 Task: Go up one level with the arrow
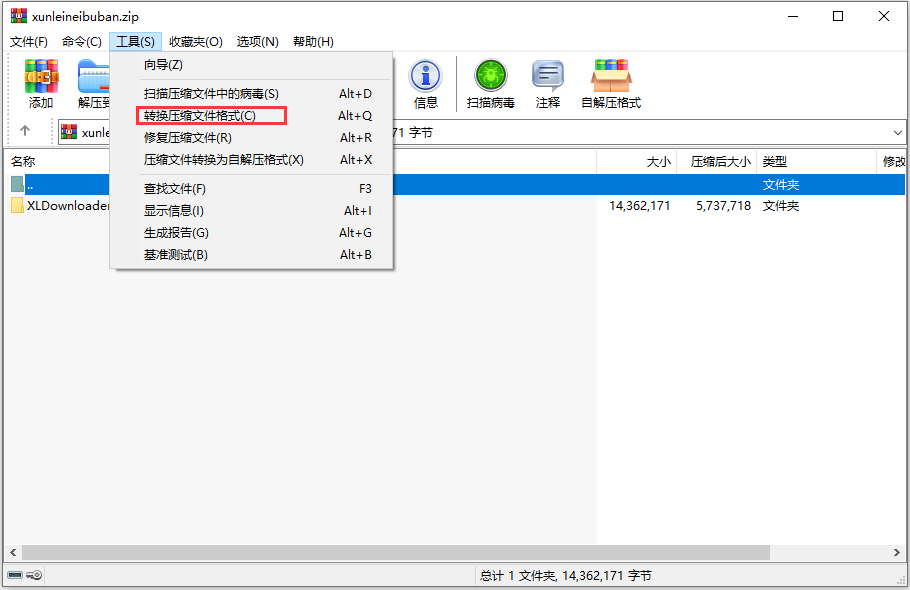click(25, 131)
